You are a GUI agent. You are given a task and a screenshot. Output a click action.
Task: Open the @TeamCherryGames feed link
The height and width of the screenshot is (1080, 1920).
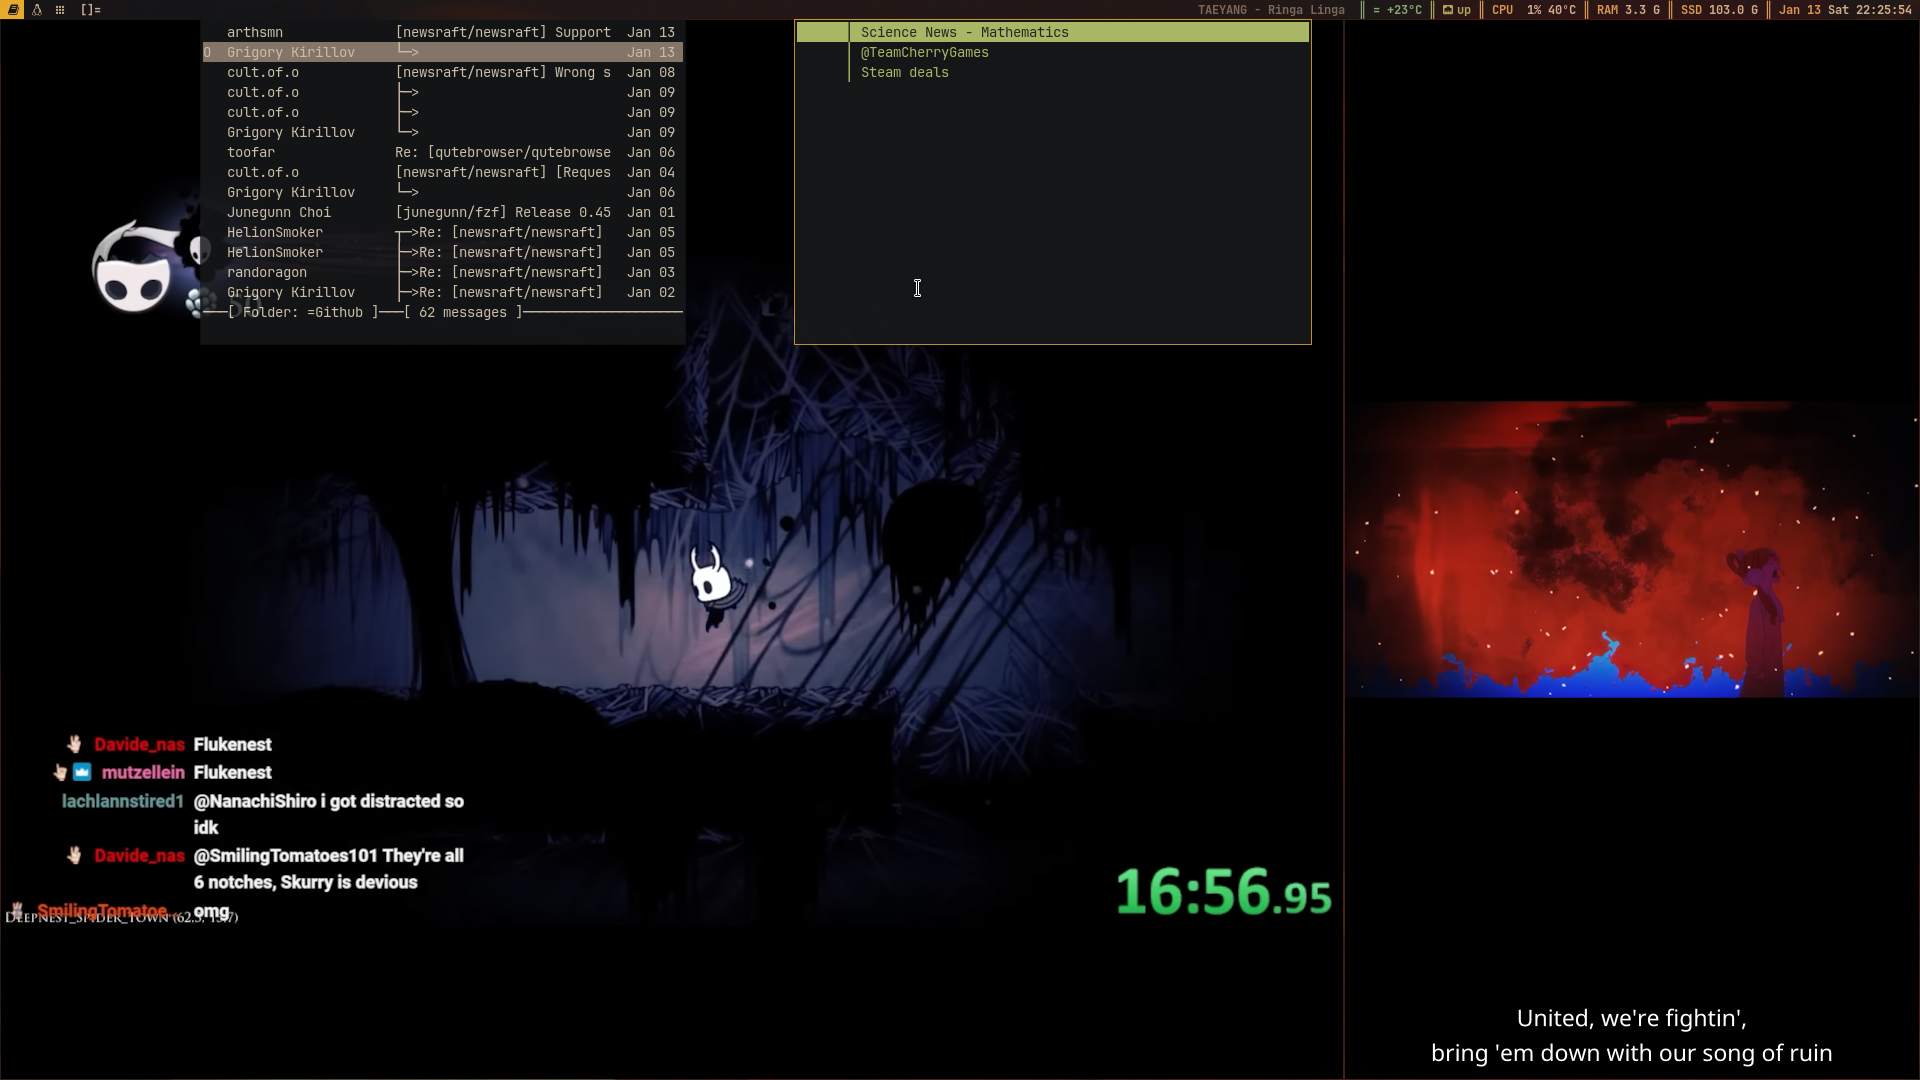(925, 52)
